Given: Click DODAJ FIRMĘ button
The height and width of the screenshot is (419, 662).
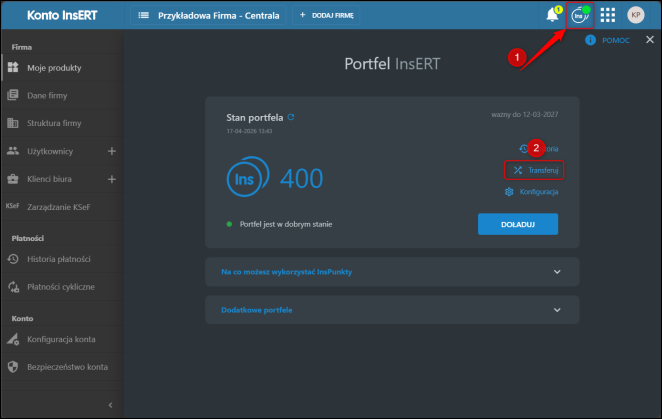Looking at the screenshot, I should tap(326, 15).
